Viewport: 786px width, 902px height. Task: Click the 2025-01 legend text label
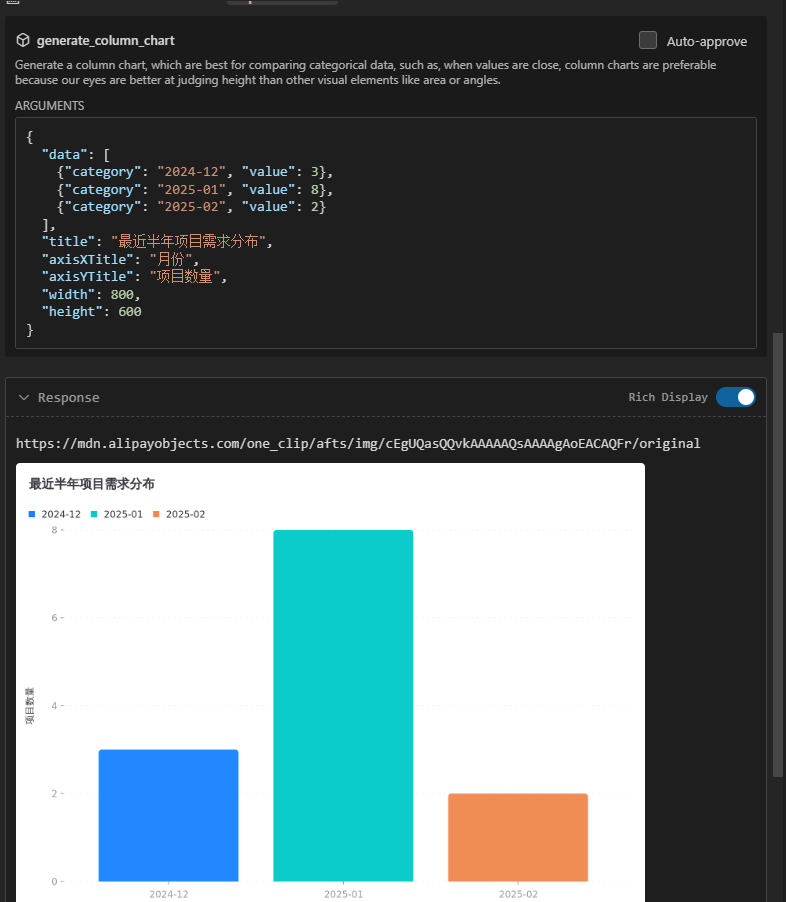pos(123,514)
